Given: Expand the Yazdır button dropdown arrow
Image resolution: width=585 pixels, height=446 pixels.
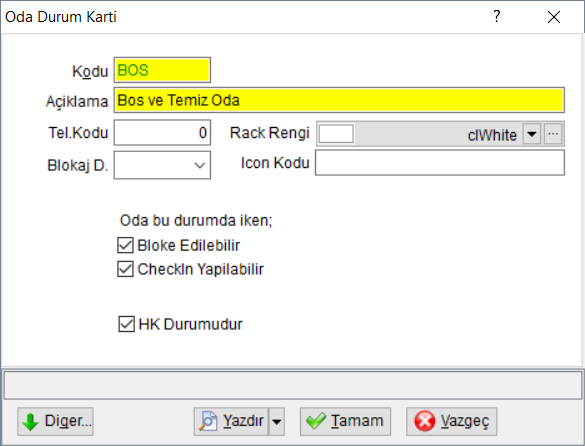Looking at the screenshot, I should coord(277,422).
